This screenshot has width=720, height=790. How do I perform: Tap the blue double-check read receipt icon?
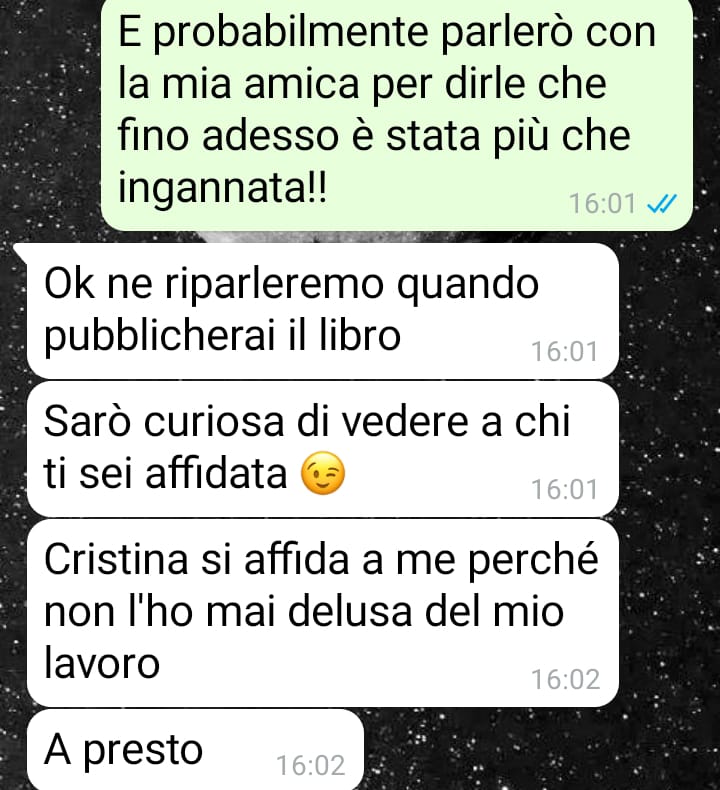[x=662, y=204]
